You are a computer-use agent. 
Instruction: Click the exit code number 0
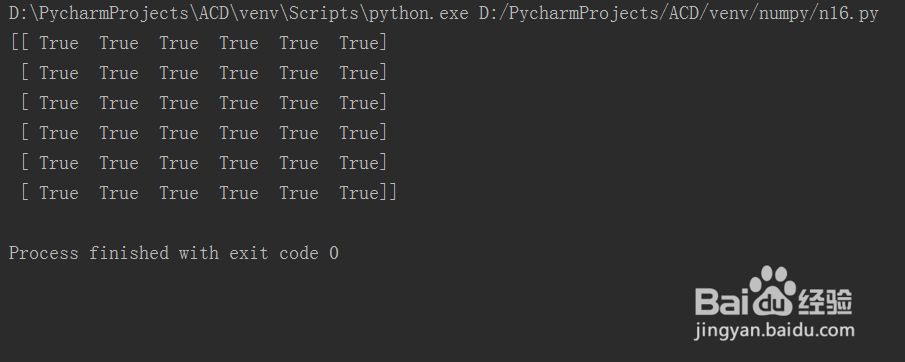point(334,253)
